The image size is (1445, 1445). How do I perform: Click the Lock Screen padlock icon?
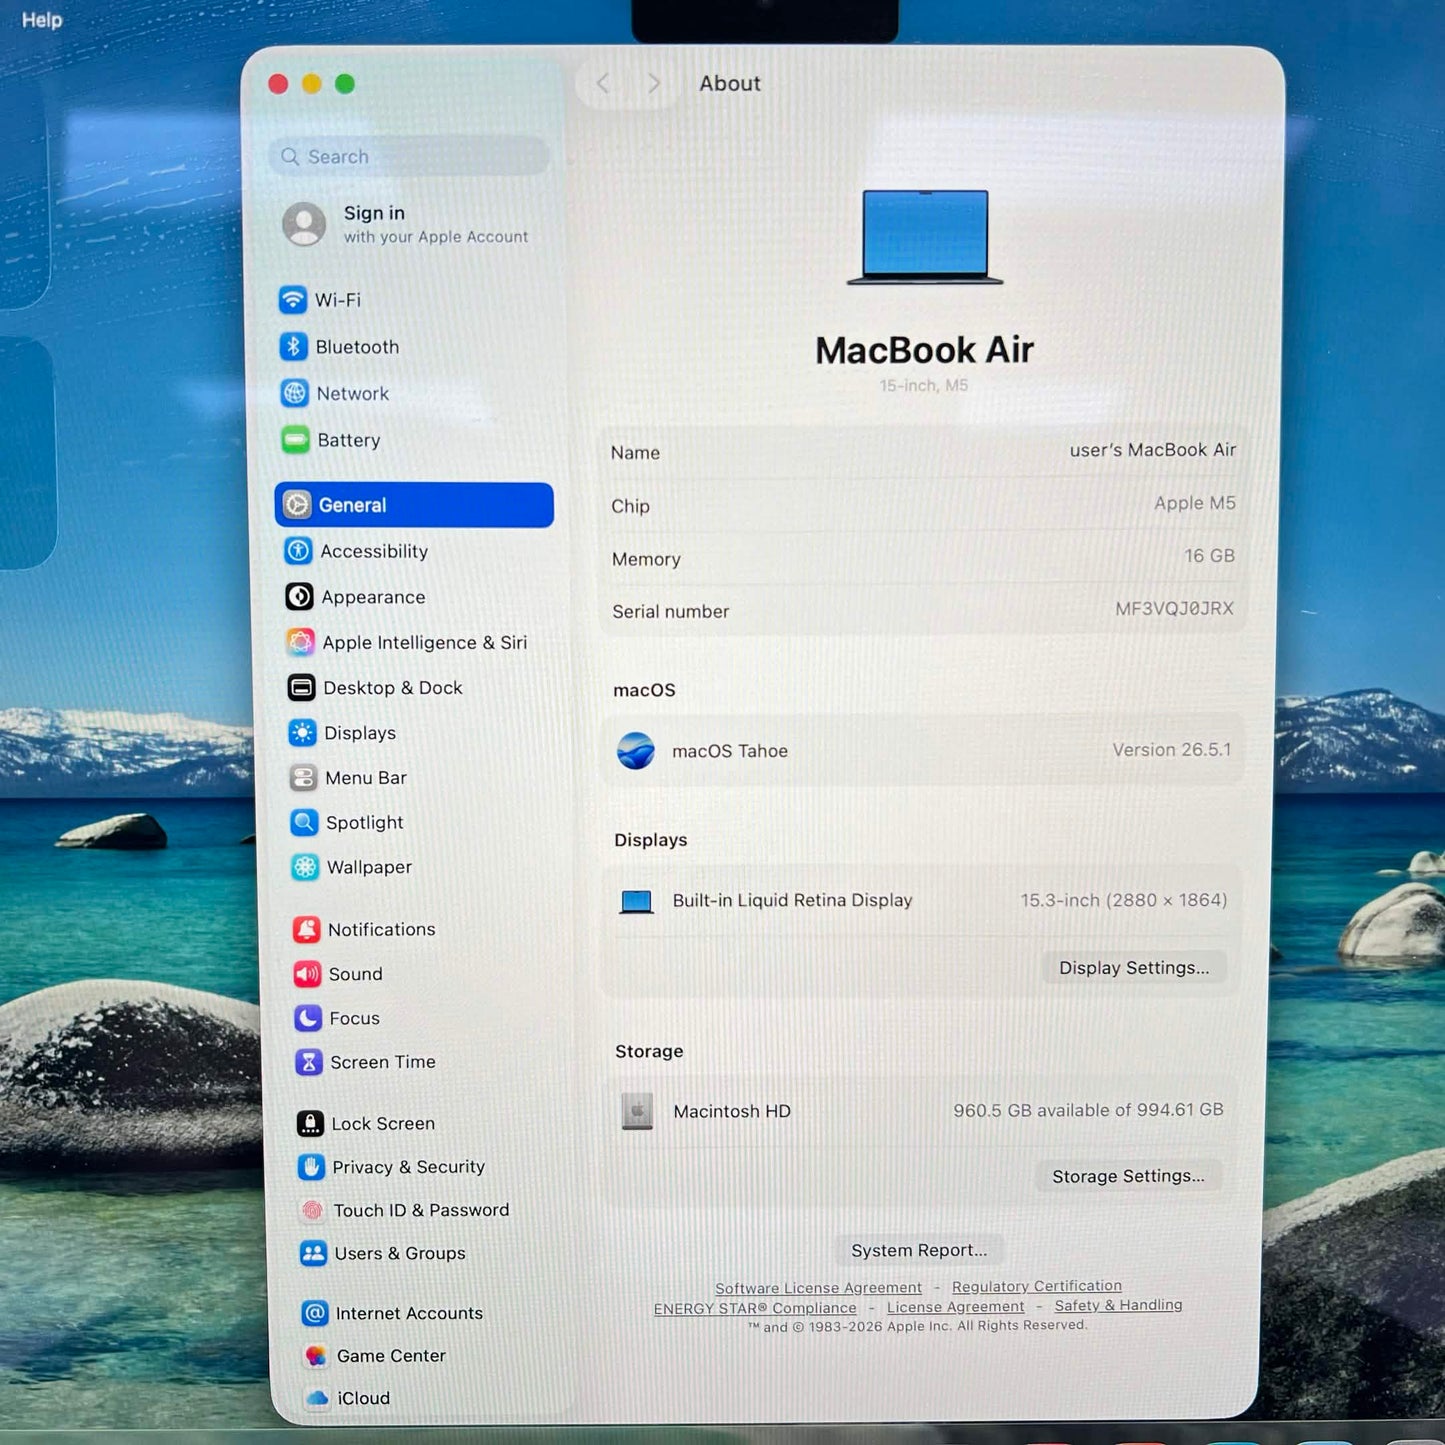coord(310,1123)
